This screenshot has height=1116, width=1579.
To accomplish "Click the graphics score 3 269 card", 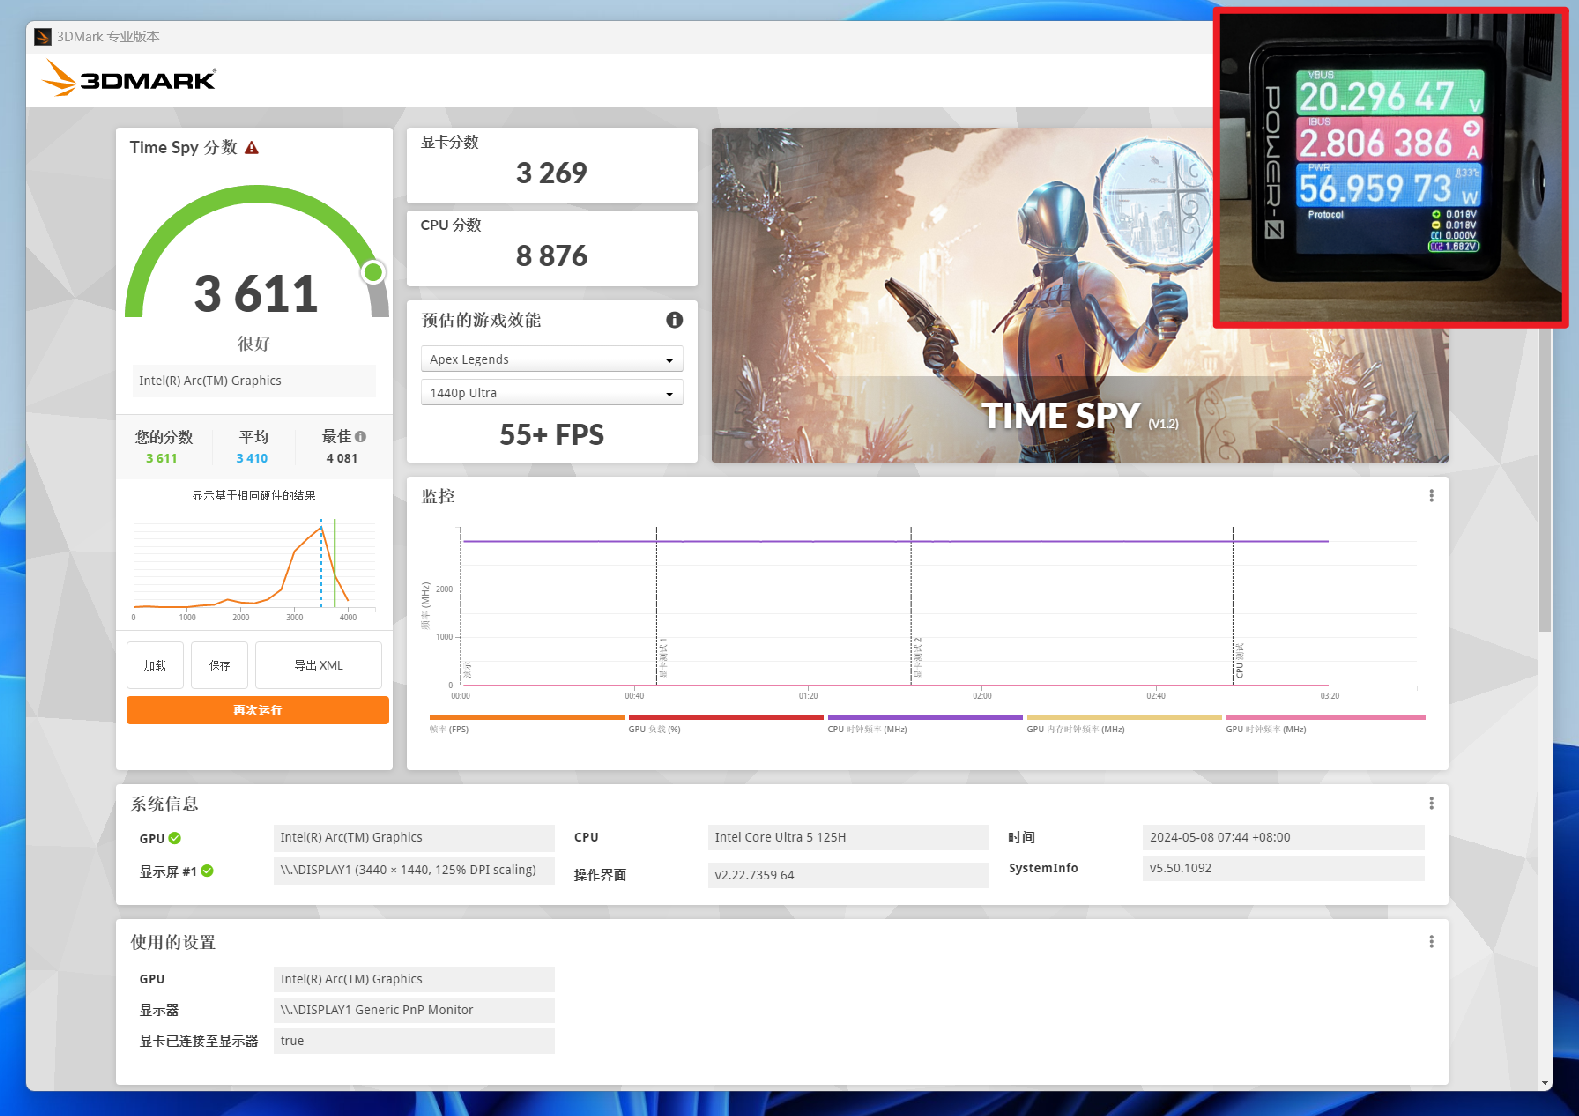I will (552, 165).
